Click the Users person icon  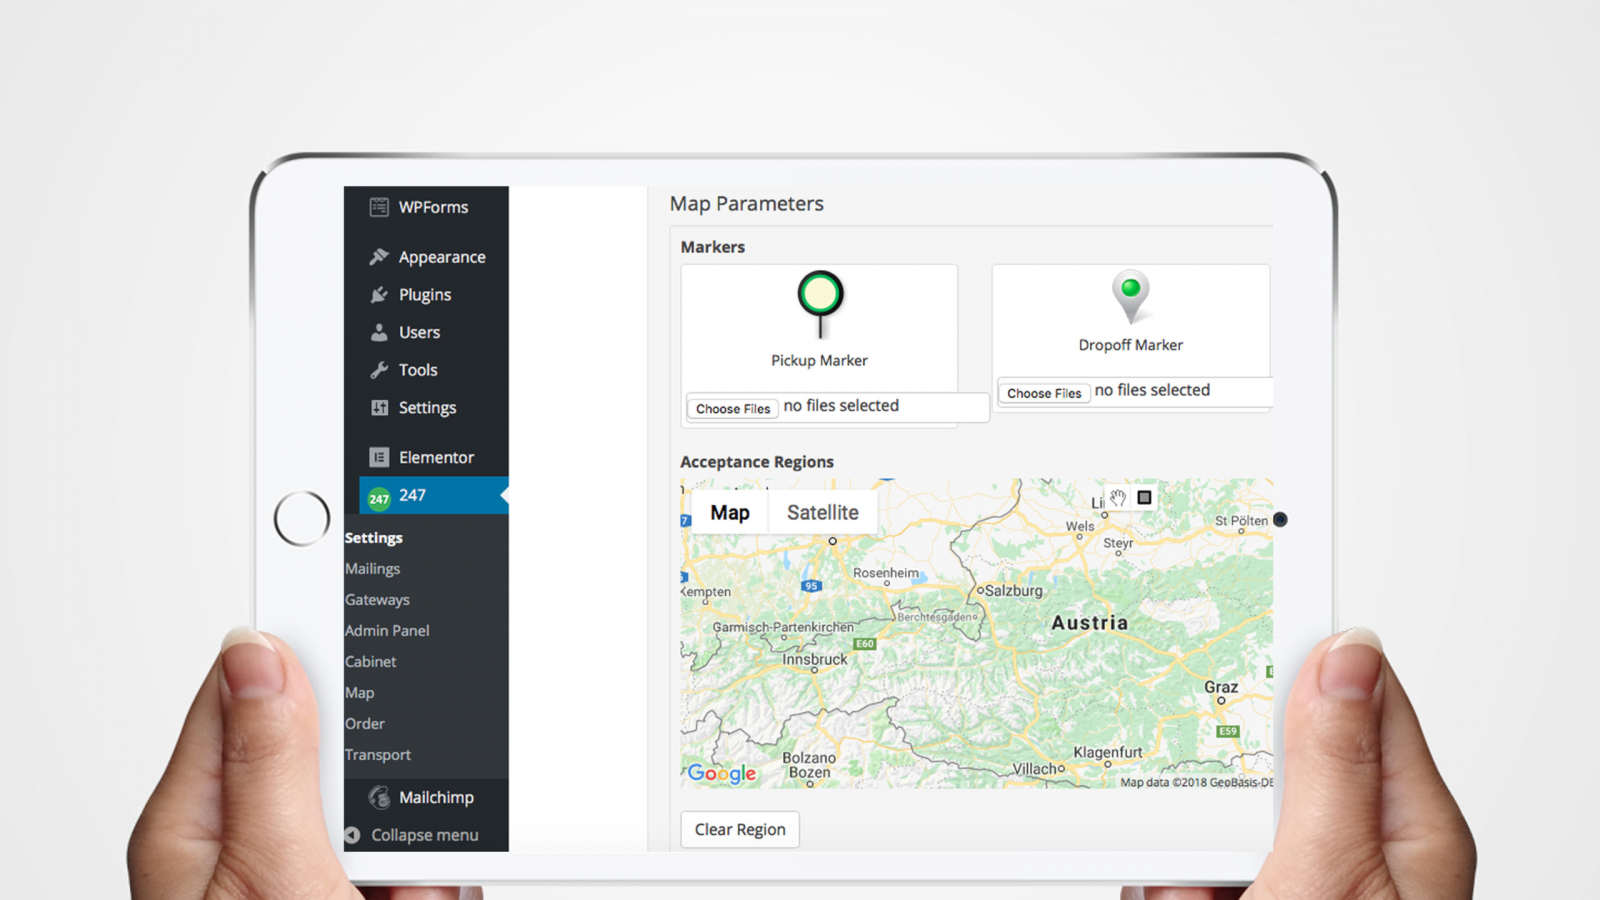[379, 332]
